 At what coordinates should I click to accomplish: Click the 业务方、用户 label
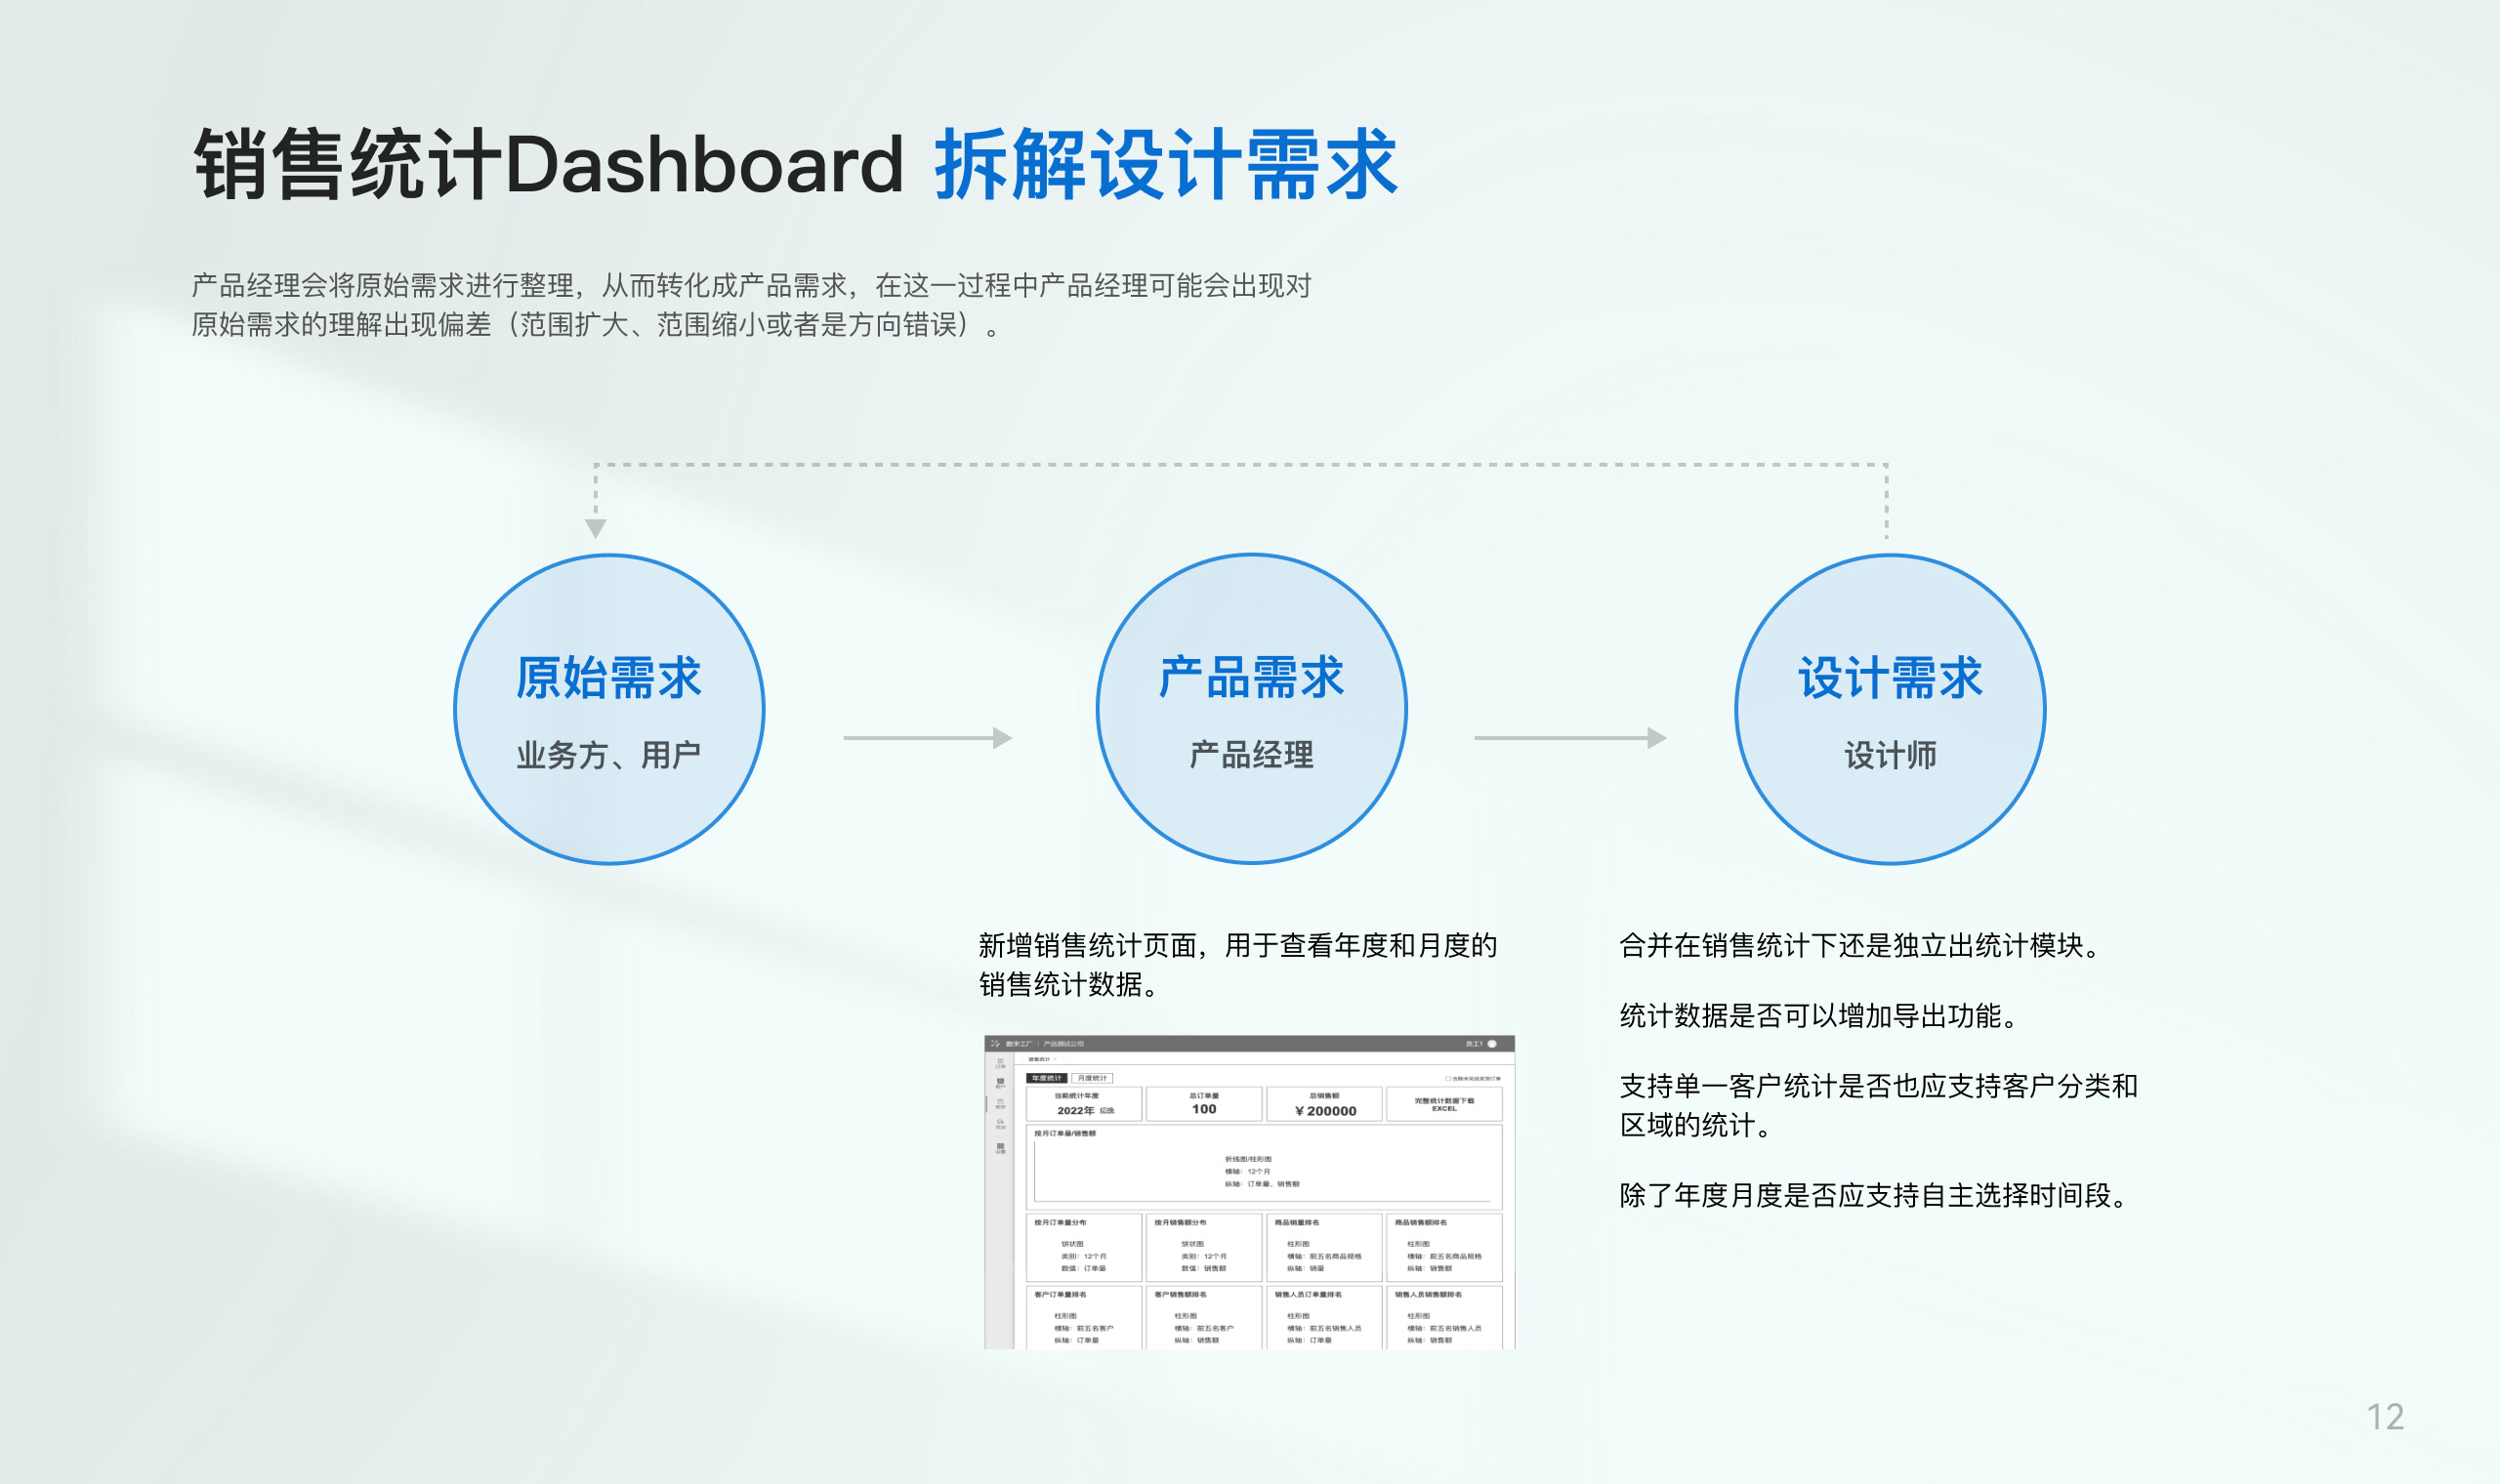(609, 755)
